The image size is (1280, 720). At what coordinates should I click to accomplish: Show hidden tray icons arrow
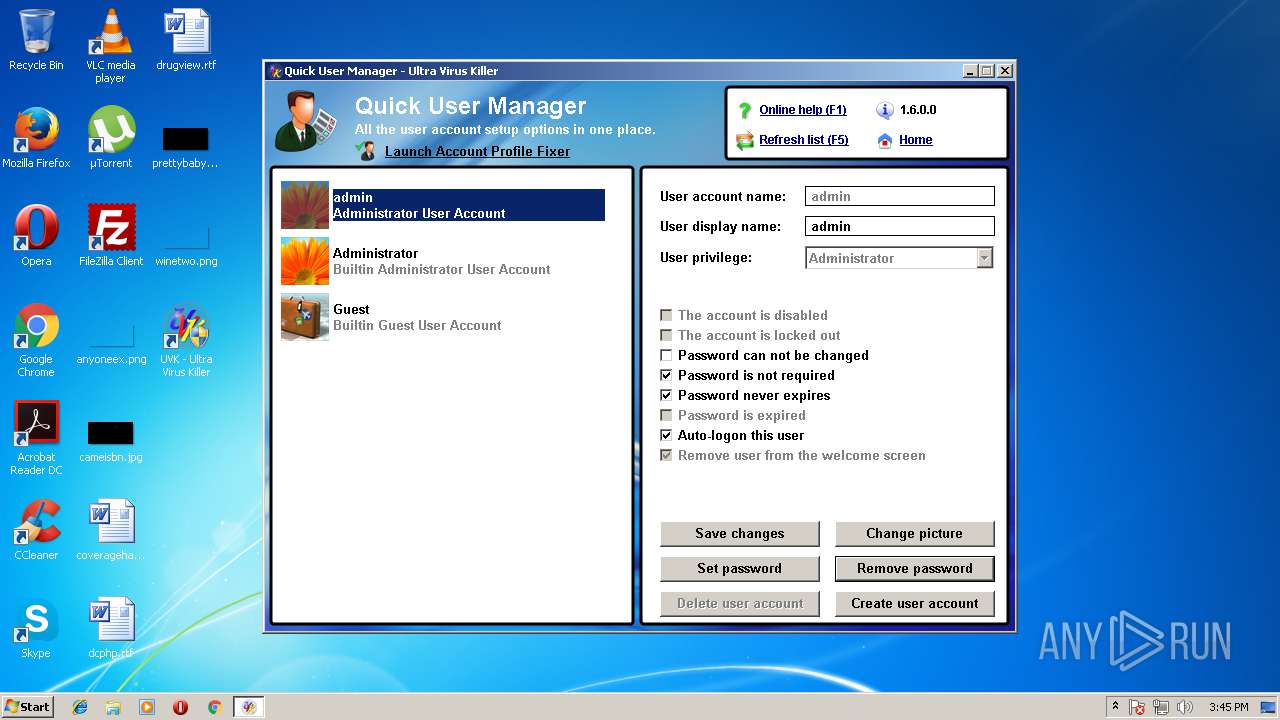(x=1115, y=706)
